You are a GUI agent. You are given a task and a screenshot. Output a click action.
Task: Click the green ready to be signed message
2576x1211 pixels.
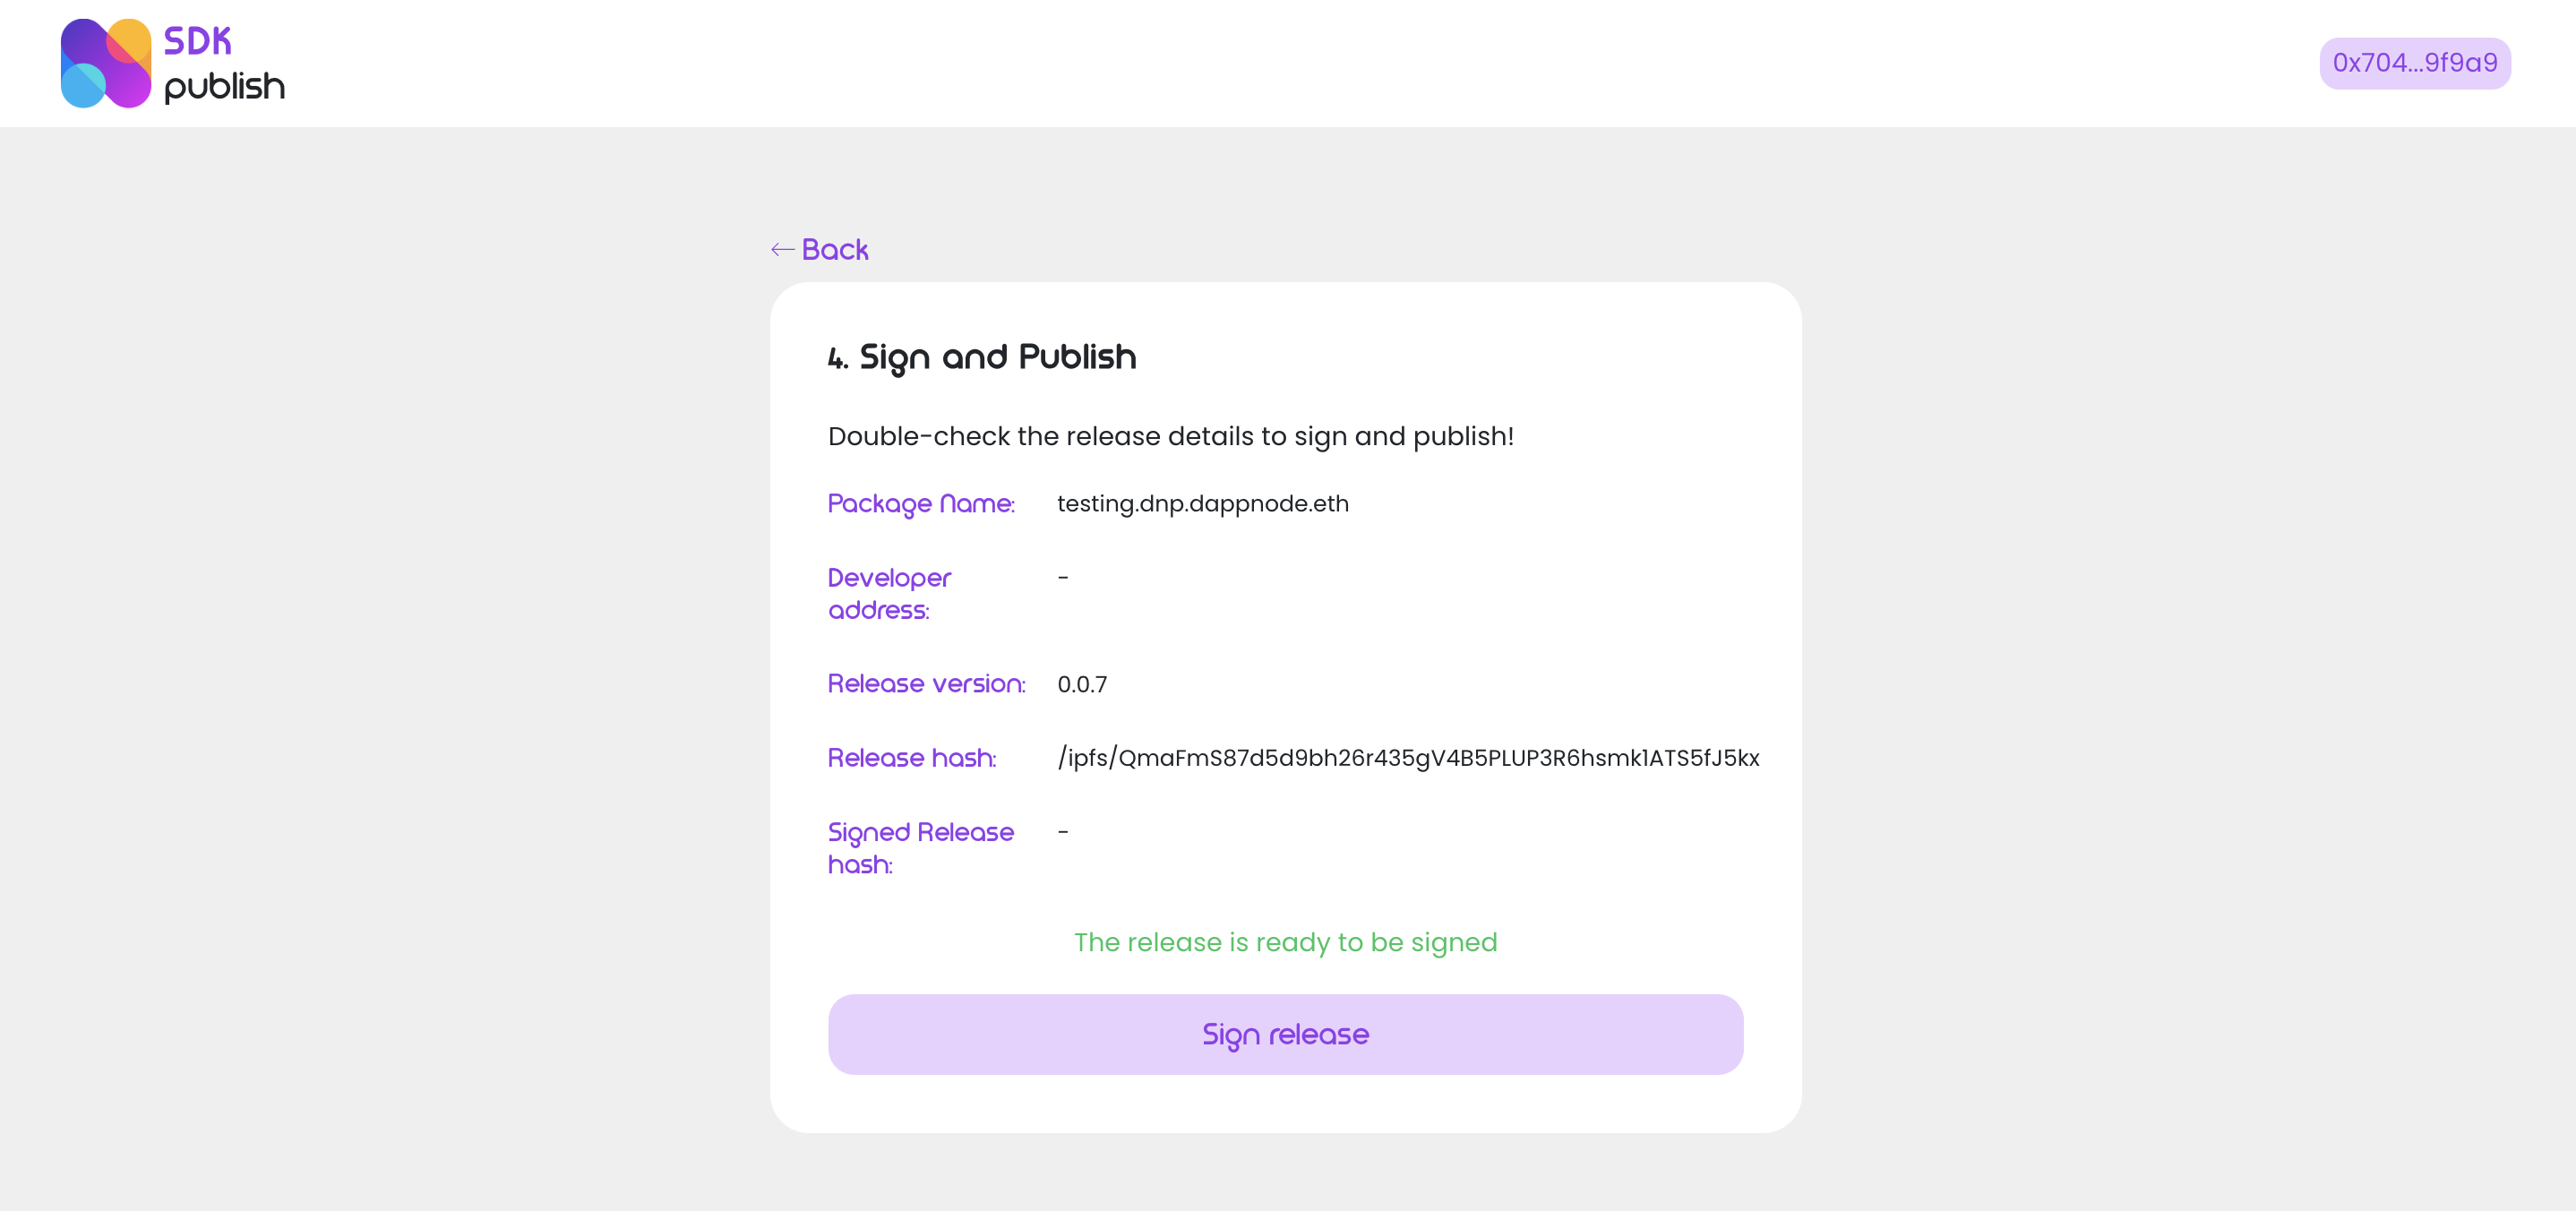coord(1285,942)
